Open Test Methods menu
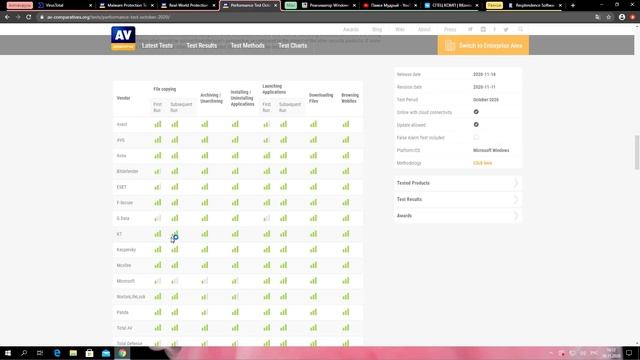Viewport: 640px width, 360px height. click(247, 45)
